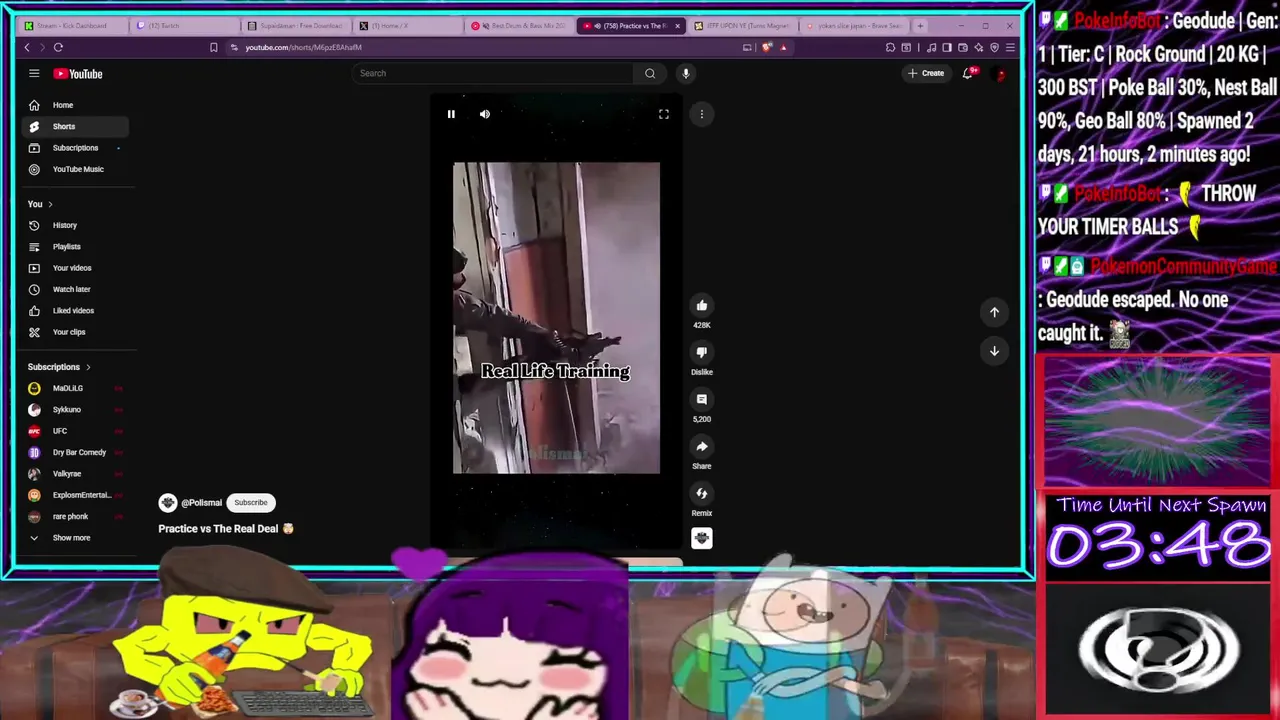The height and width of the screenshot is (720, 1280).
Task: Click the YouTube logo
Action: tap(78, 74)
